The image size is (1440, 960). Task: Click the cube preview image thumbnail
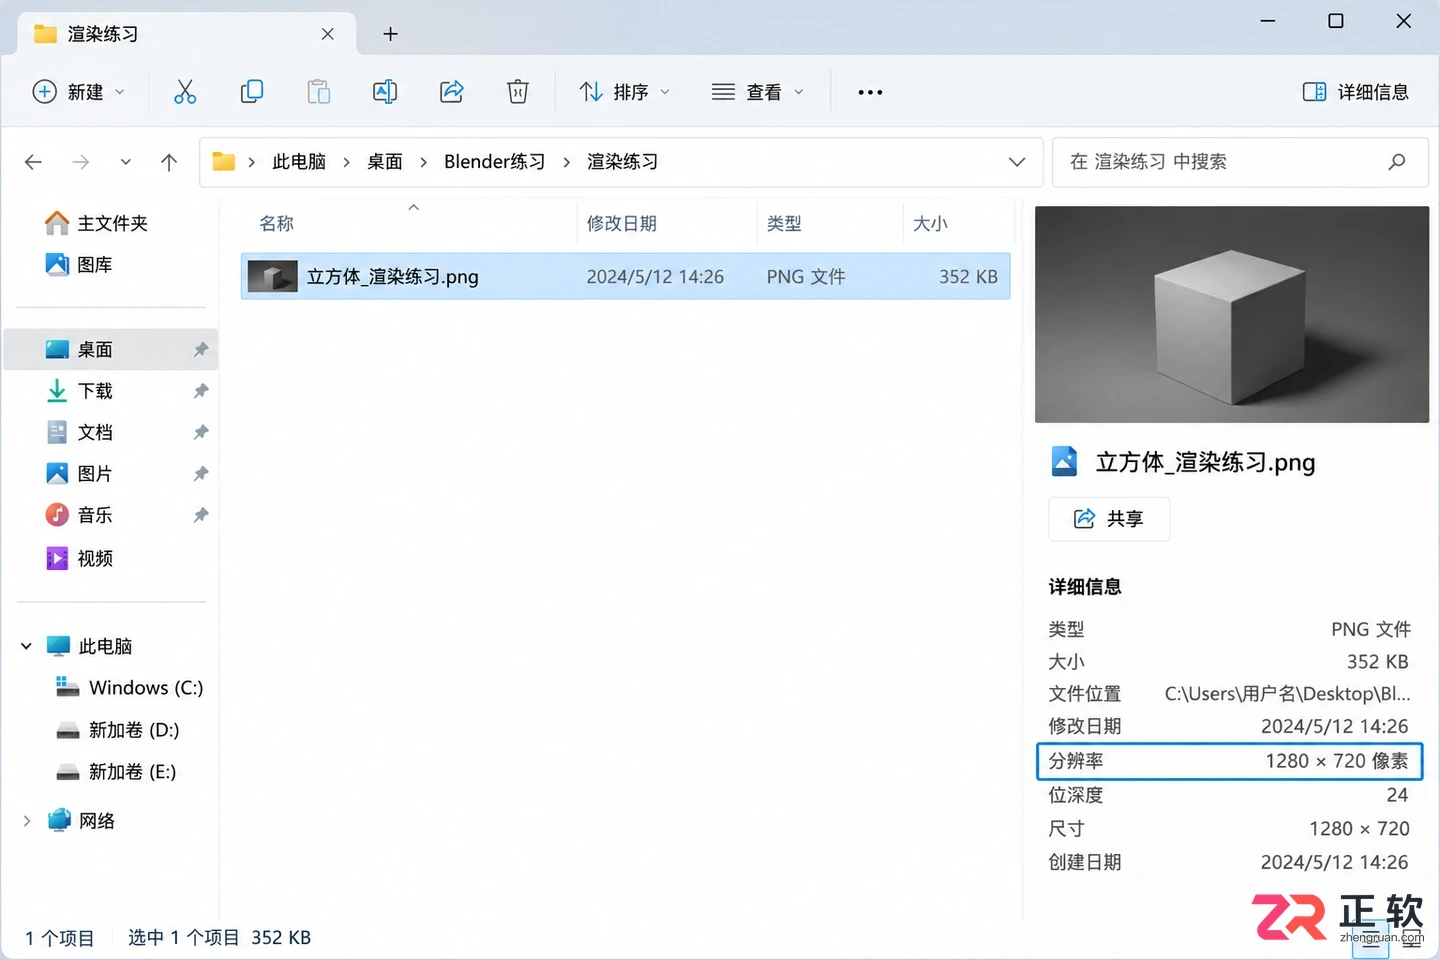click(1232, 314)
